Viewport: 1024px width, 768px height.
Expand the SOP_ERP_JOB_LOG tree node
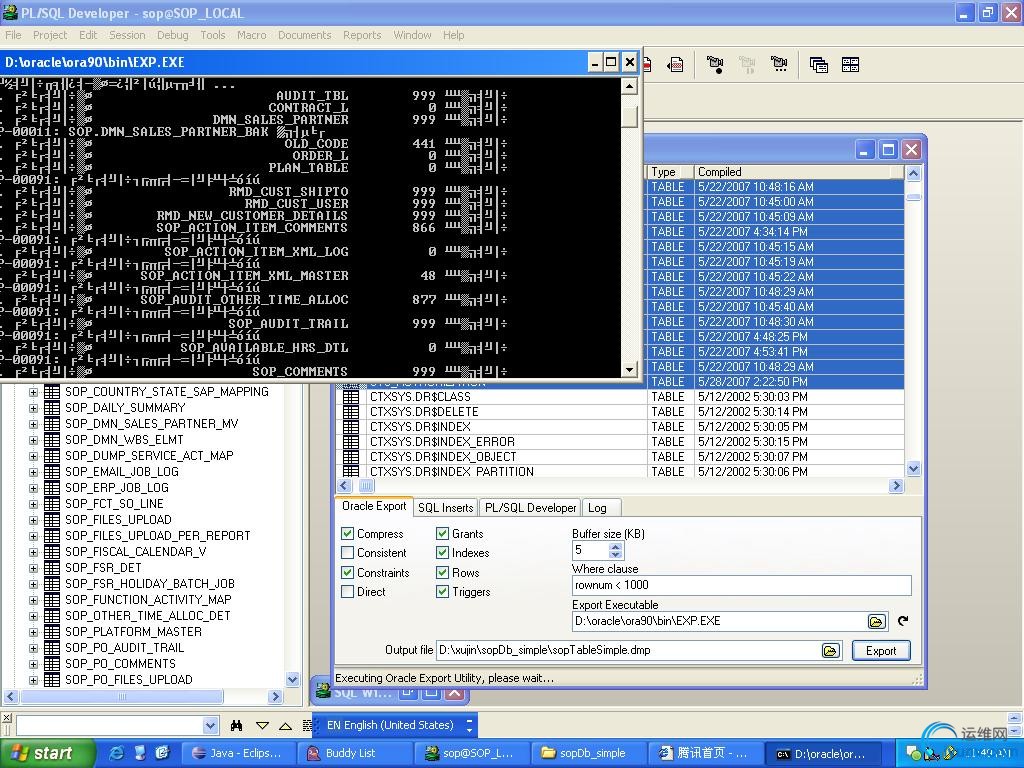coord(33,488)
